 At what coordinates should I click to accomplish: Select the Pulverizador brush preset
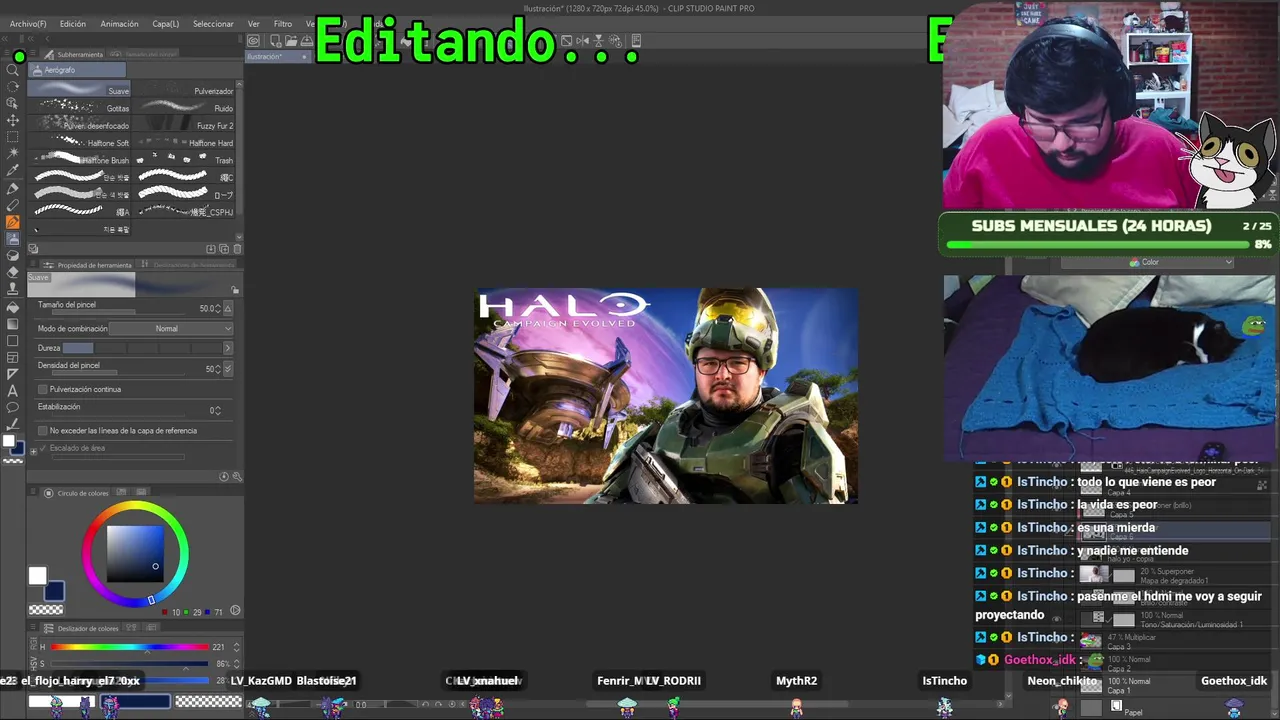pos(184,90)
